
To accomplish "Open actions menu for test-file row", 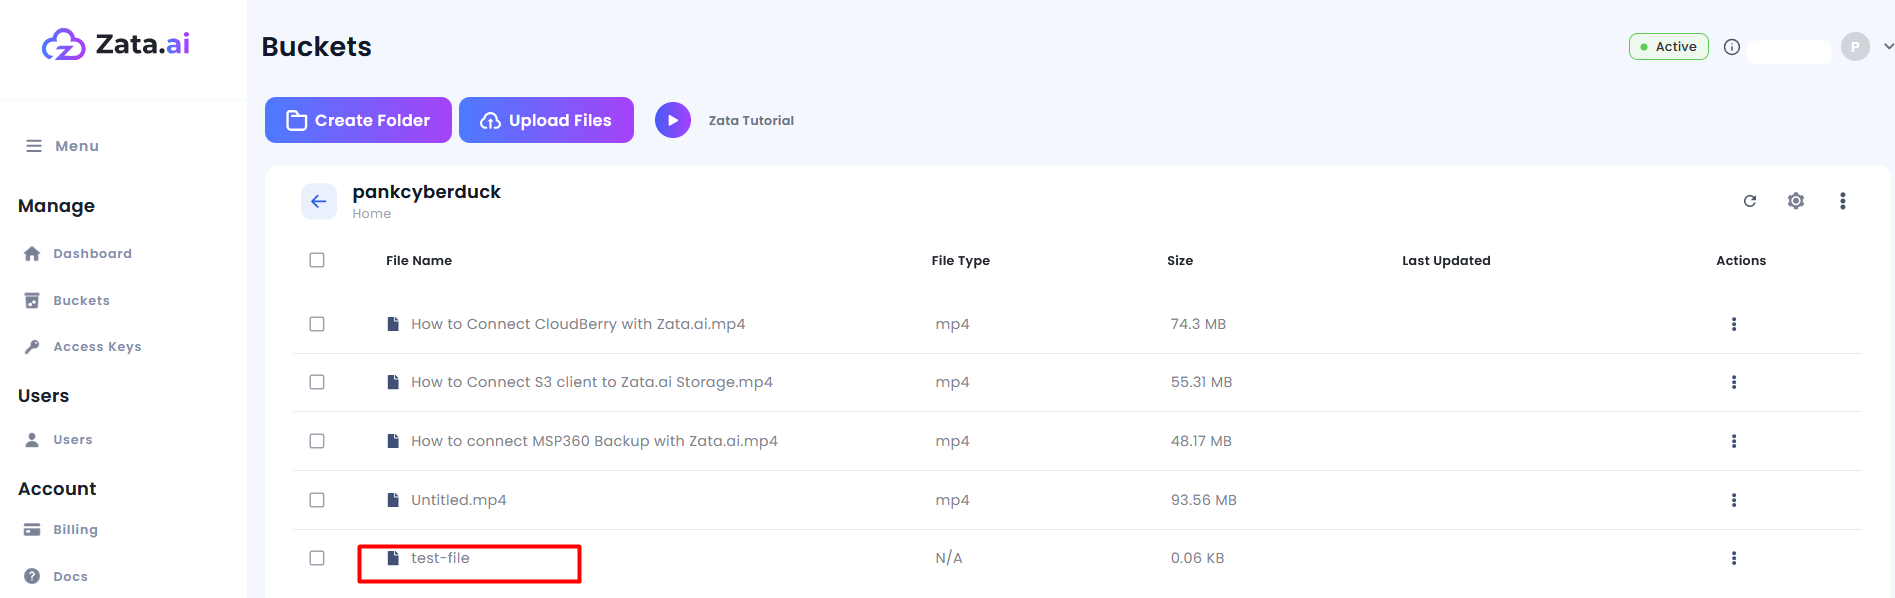I will click(x=1733, y=558).
